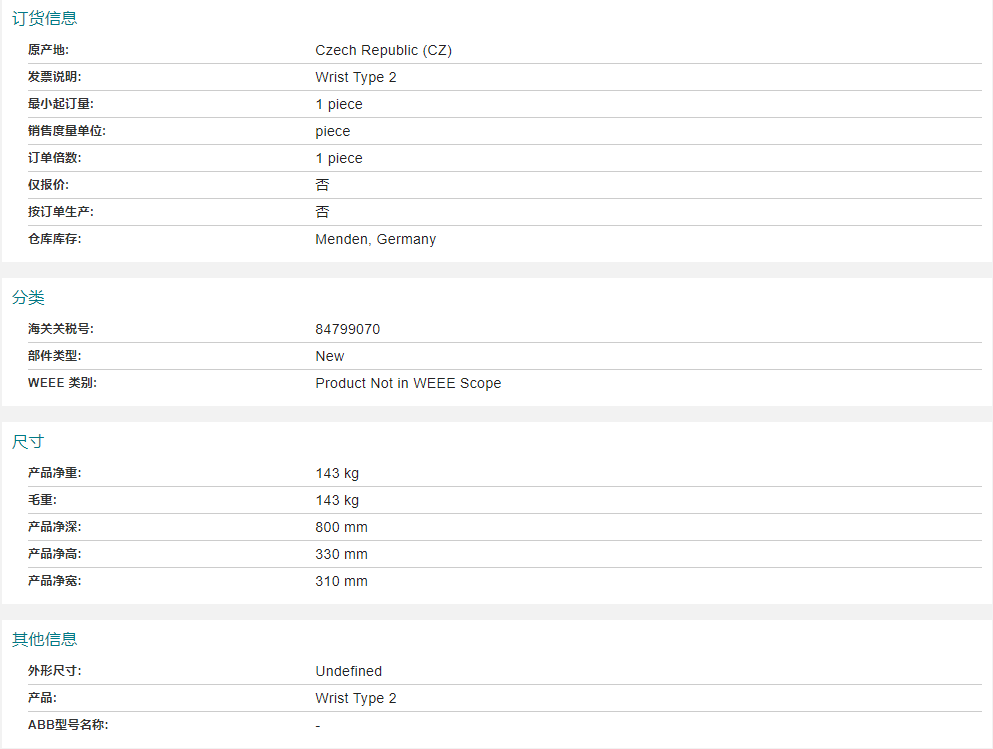Screen dimensions: 993x749
Task: Click the ABB型号名称 label
Action: point(68,725)
